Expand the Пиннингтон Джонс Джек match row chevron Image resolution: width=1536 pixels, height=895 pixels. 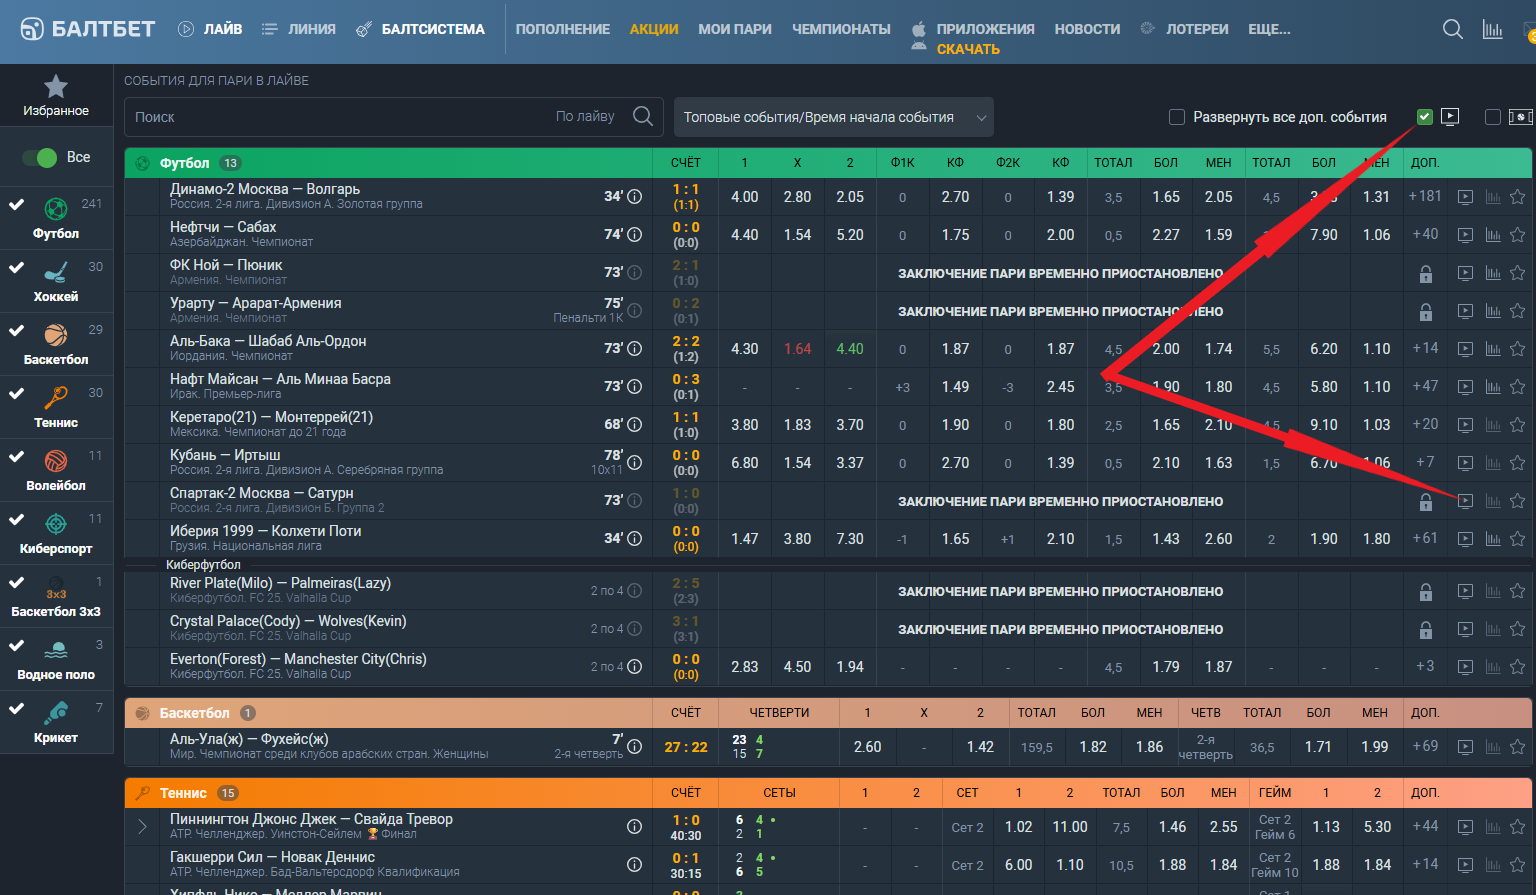tap(142, 827)
